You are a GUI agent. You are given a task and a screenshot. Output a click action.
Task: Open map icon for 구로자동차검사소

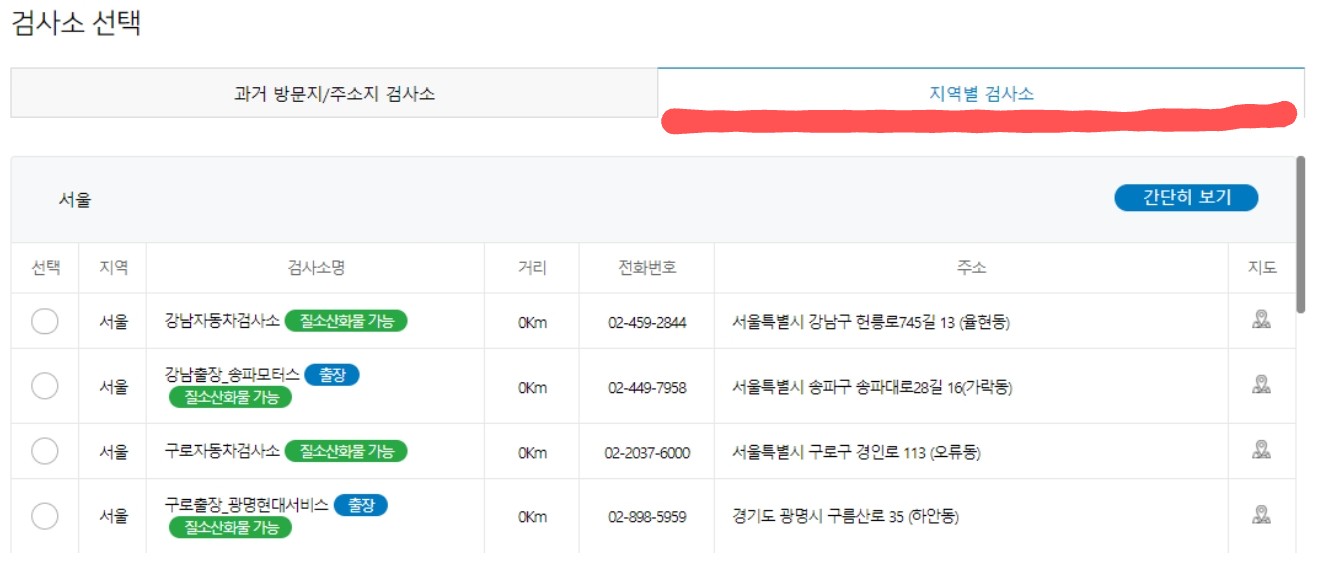pyautogui.click(x=1261, y=450)
